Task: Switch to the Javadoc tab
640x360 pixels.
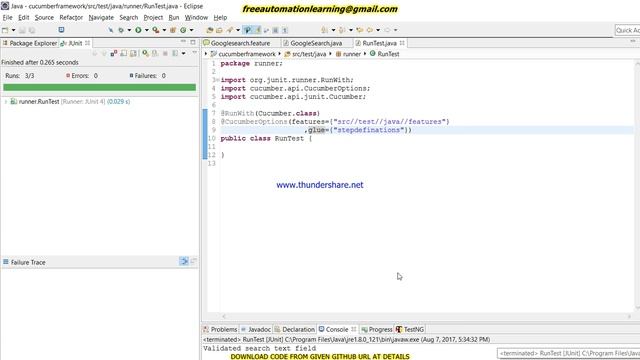Action: 256,329
